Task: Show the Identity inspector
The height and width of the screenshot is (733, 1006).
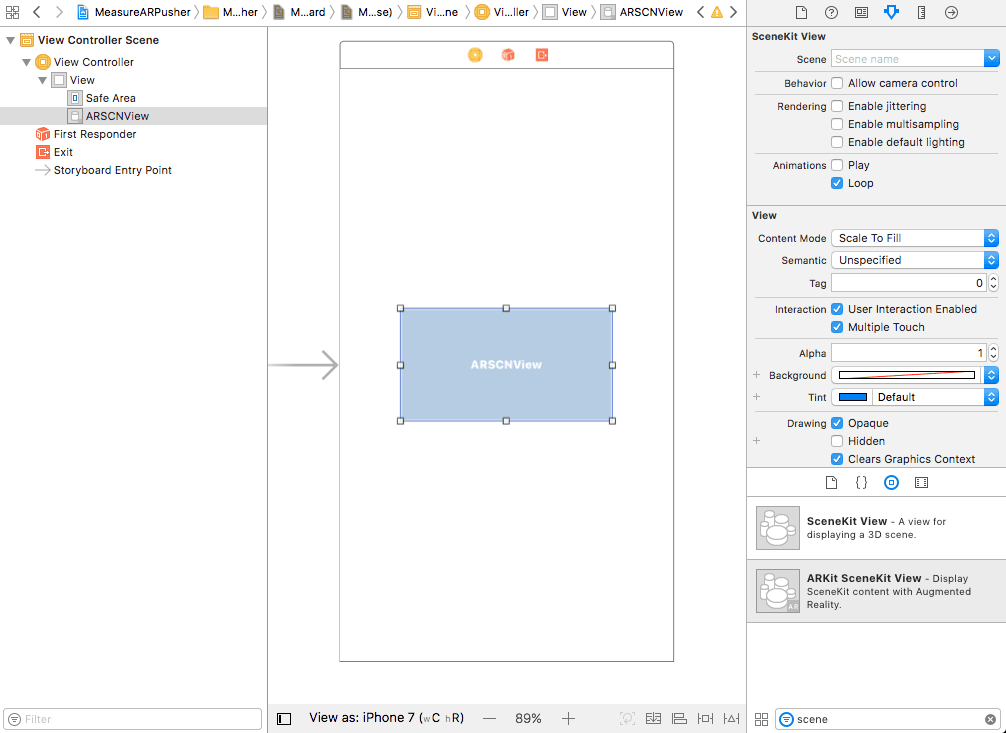Action: (861, 12)
